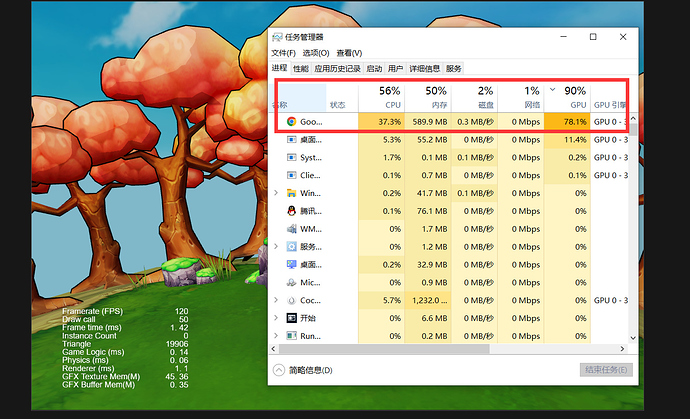Screen dimensions: 690x419
Task: Switch to the 应用历史记录 tab
Action: click(338, 69)
